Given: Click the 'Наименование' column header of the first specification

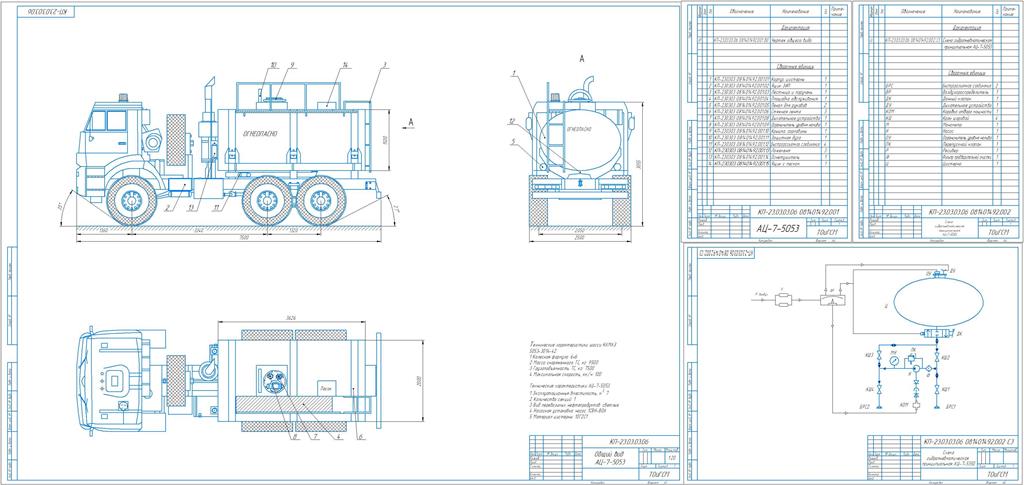Looking at the screenshot, I should click(797, 12).
